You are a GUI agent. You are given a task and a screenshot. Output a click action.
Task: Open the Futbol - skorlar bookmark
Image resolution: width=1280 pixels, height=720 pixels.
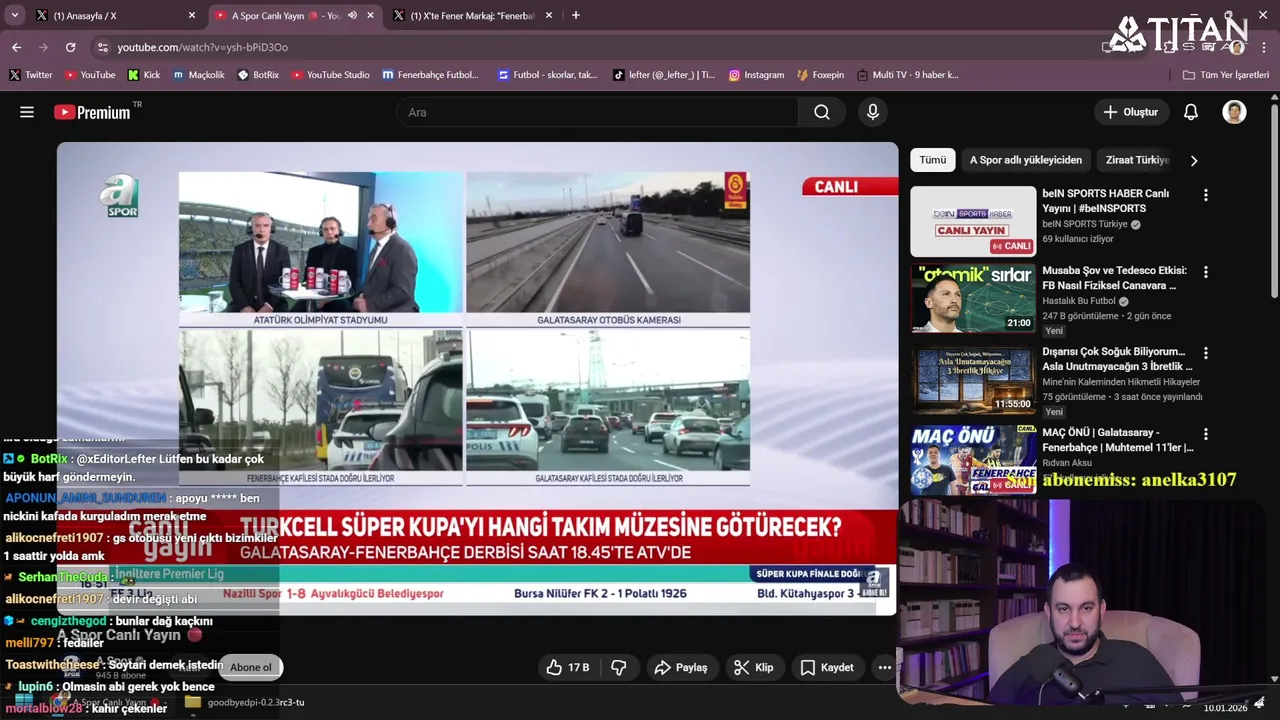click(x=548, y=75)
